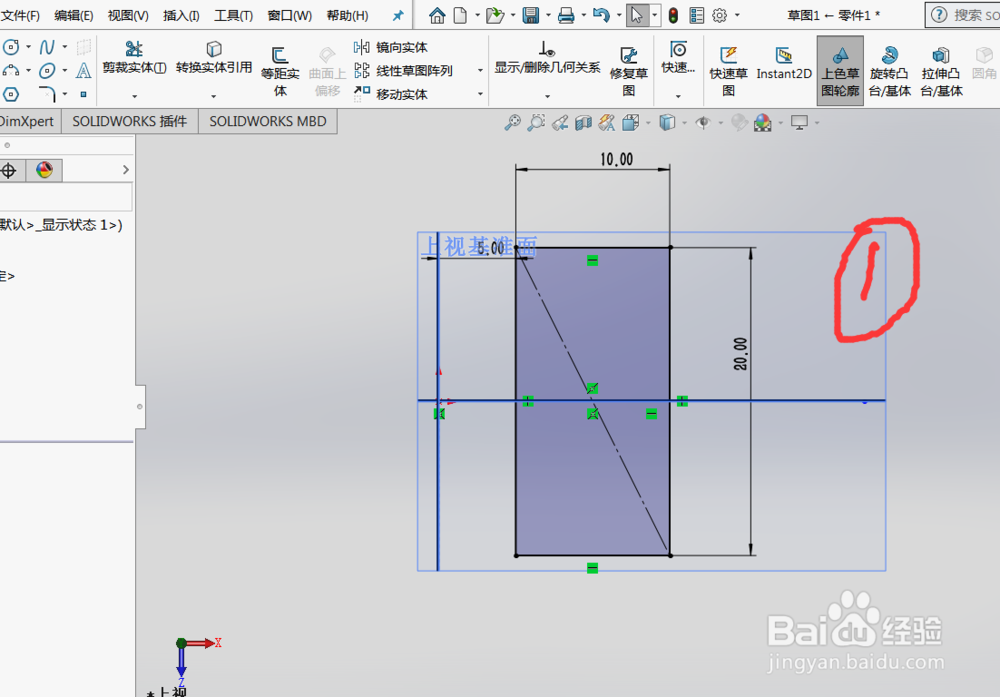Open 工具(T) menu

point(233,15)
